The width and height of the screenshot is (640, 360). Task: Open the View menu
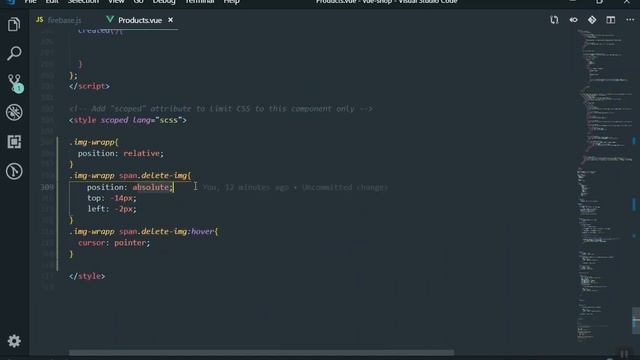[x=116, y=2]
